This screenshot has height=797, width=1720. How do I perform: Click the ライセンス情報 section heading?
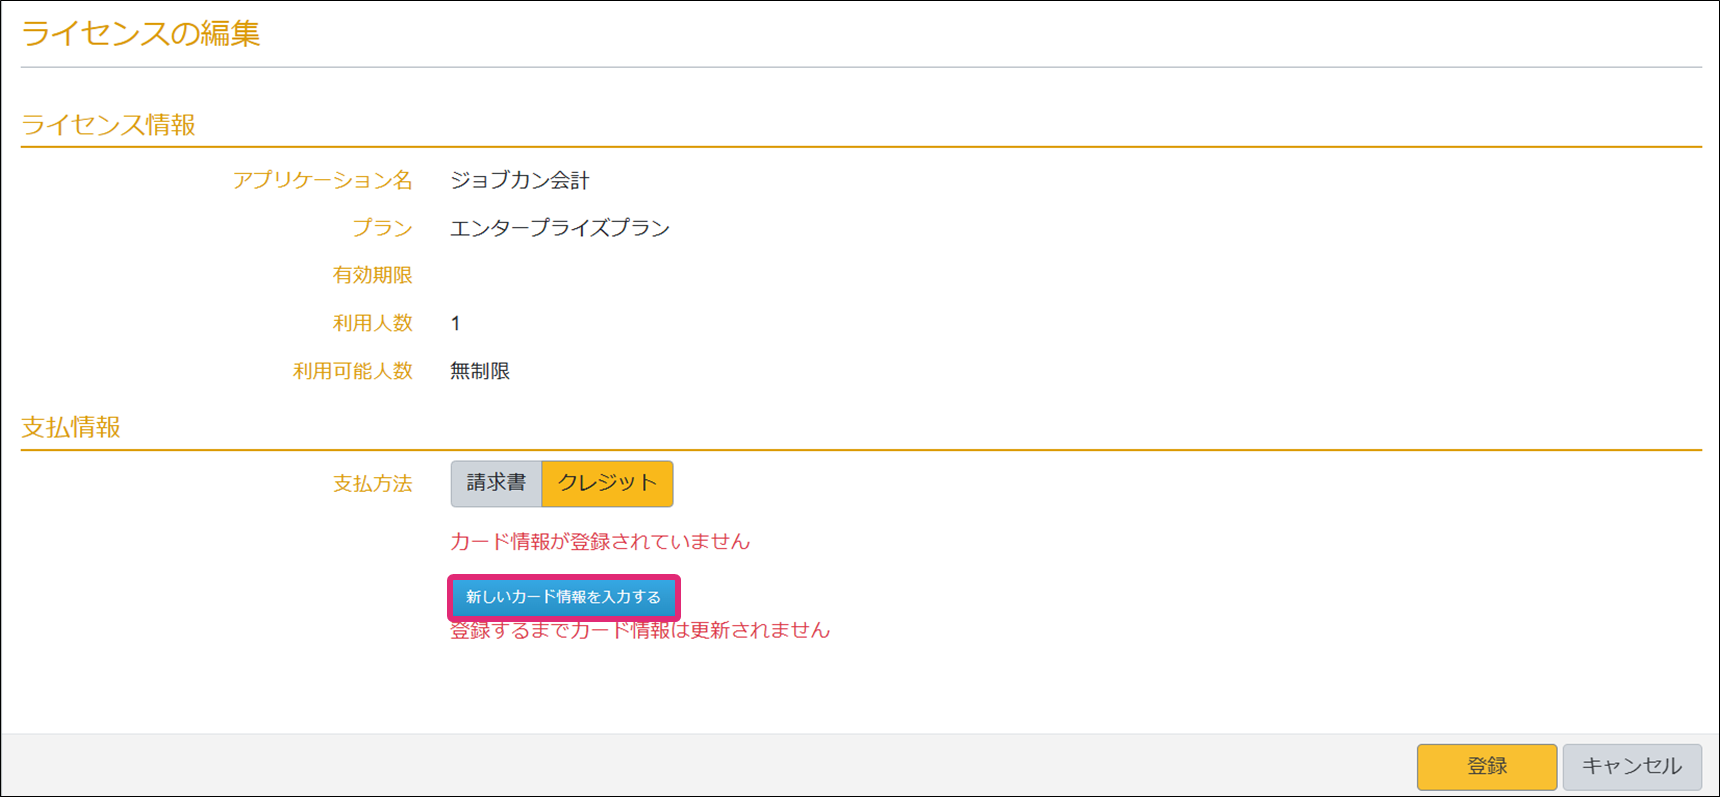tap(109, 125)
